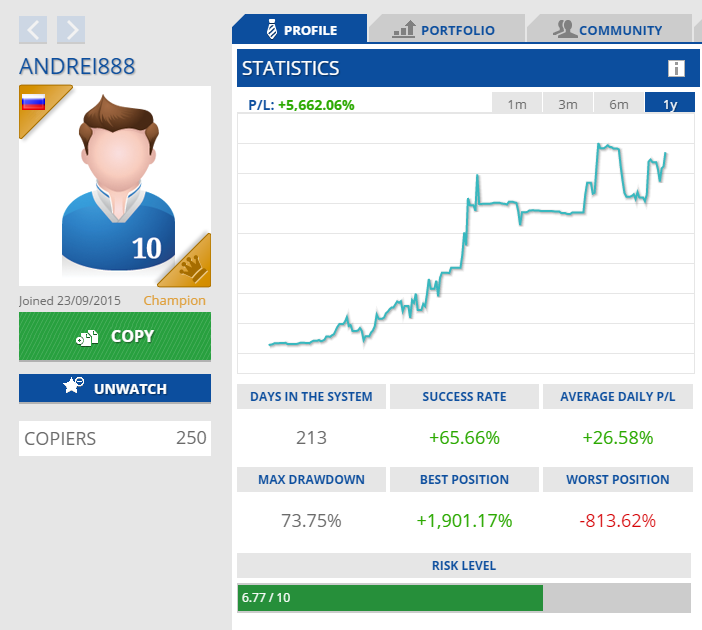
Task: Select the 1m chart period
Action: [x=517, y=104]
